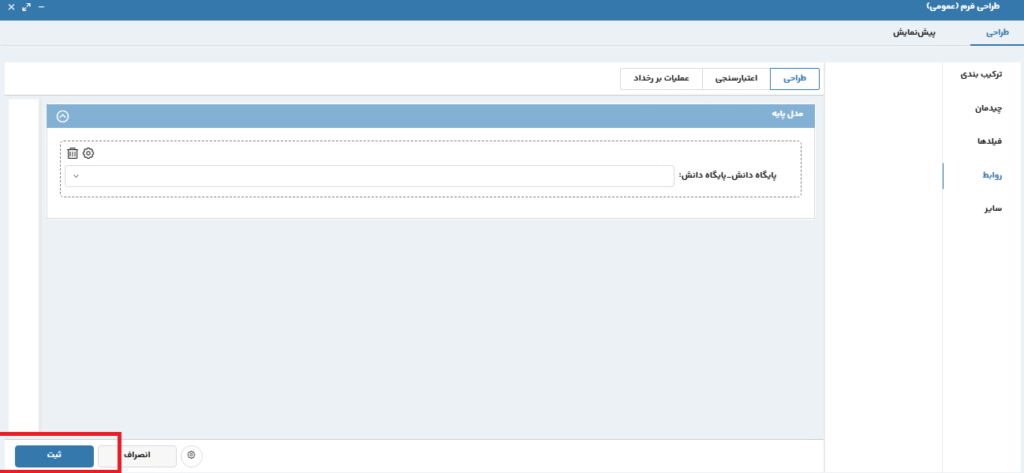The height and width of the screenshot is (473, 1024).
Task: Close the طراحی فرم dialog
Action: pyautogui.click(x=10, y=7)
